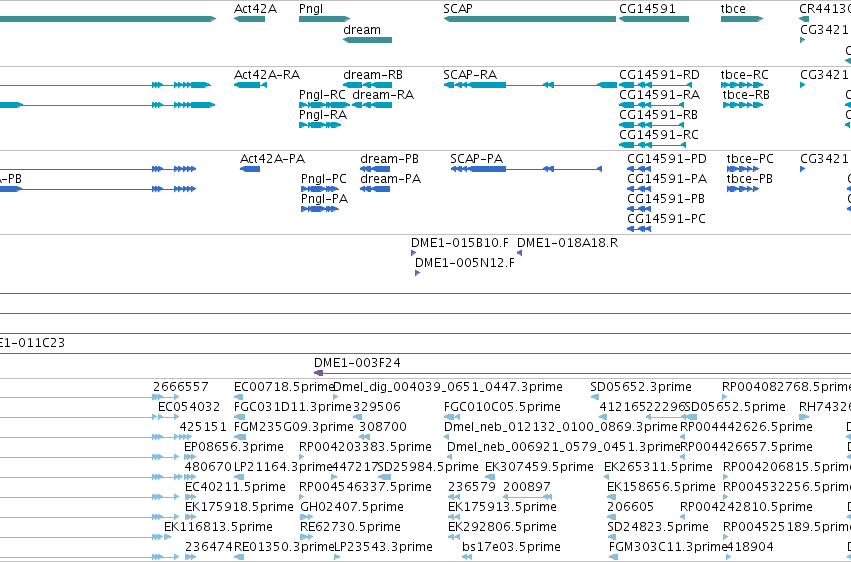Select the SD05652.3prime feature
The height and width of the screenshot is (562, 851).
coord(594,397)
